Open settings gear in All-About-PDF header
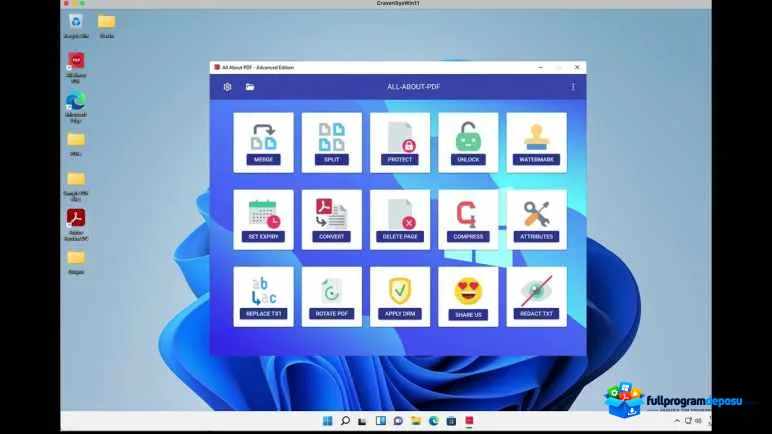The height and width of the screenshot is (434, 772). click(227, 87)
